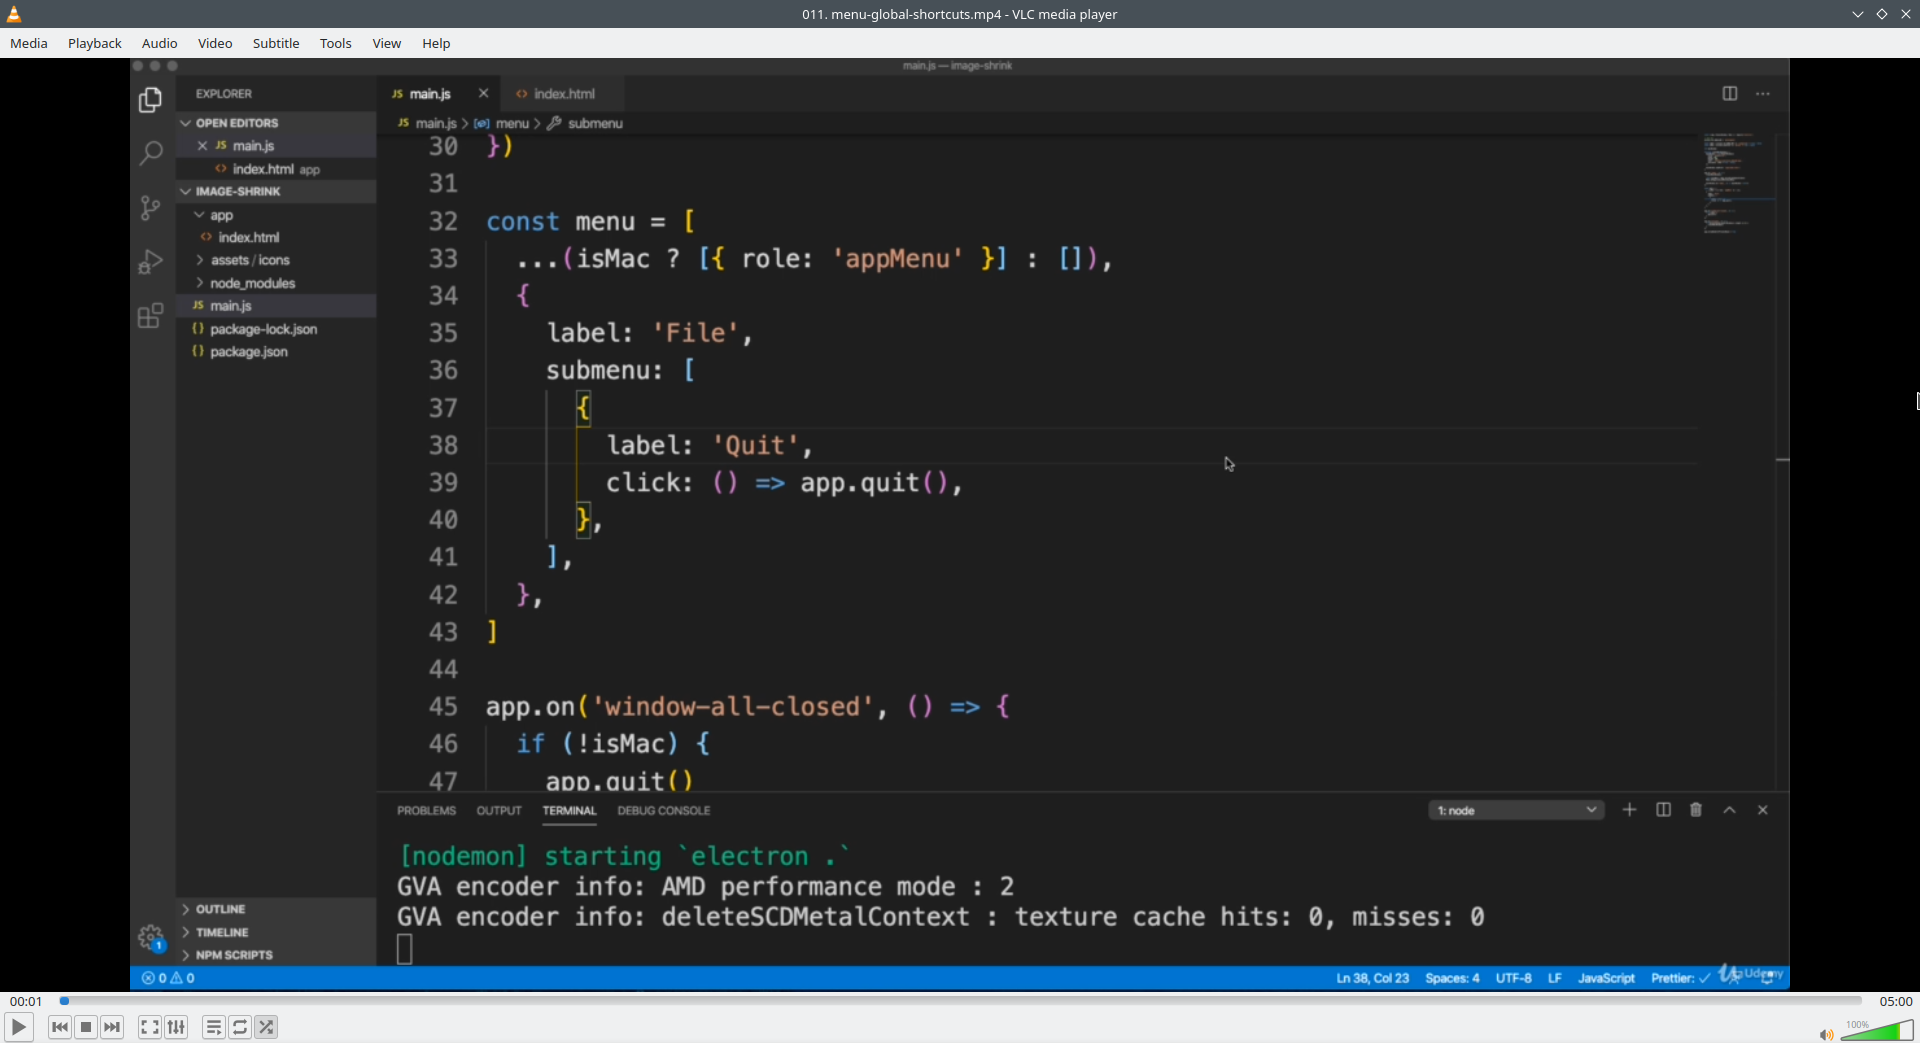Open the Source Control icon
The height and width of the screenshot is (1043, 1920).
tap(150, 208)
